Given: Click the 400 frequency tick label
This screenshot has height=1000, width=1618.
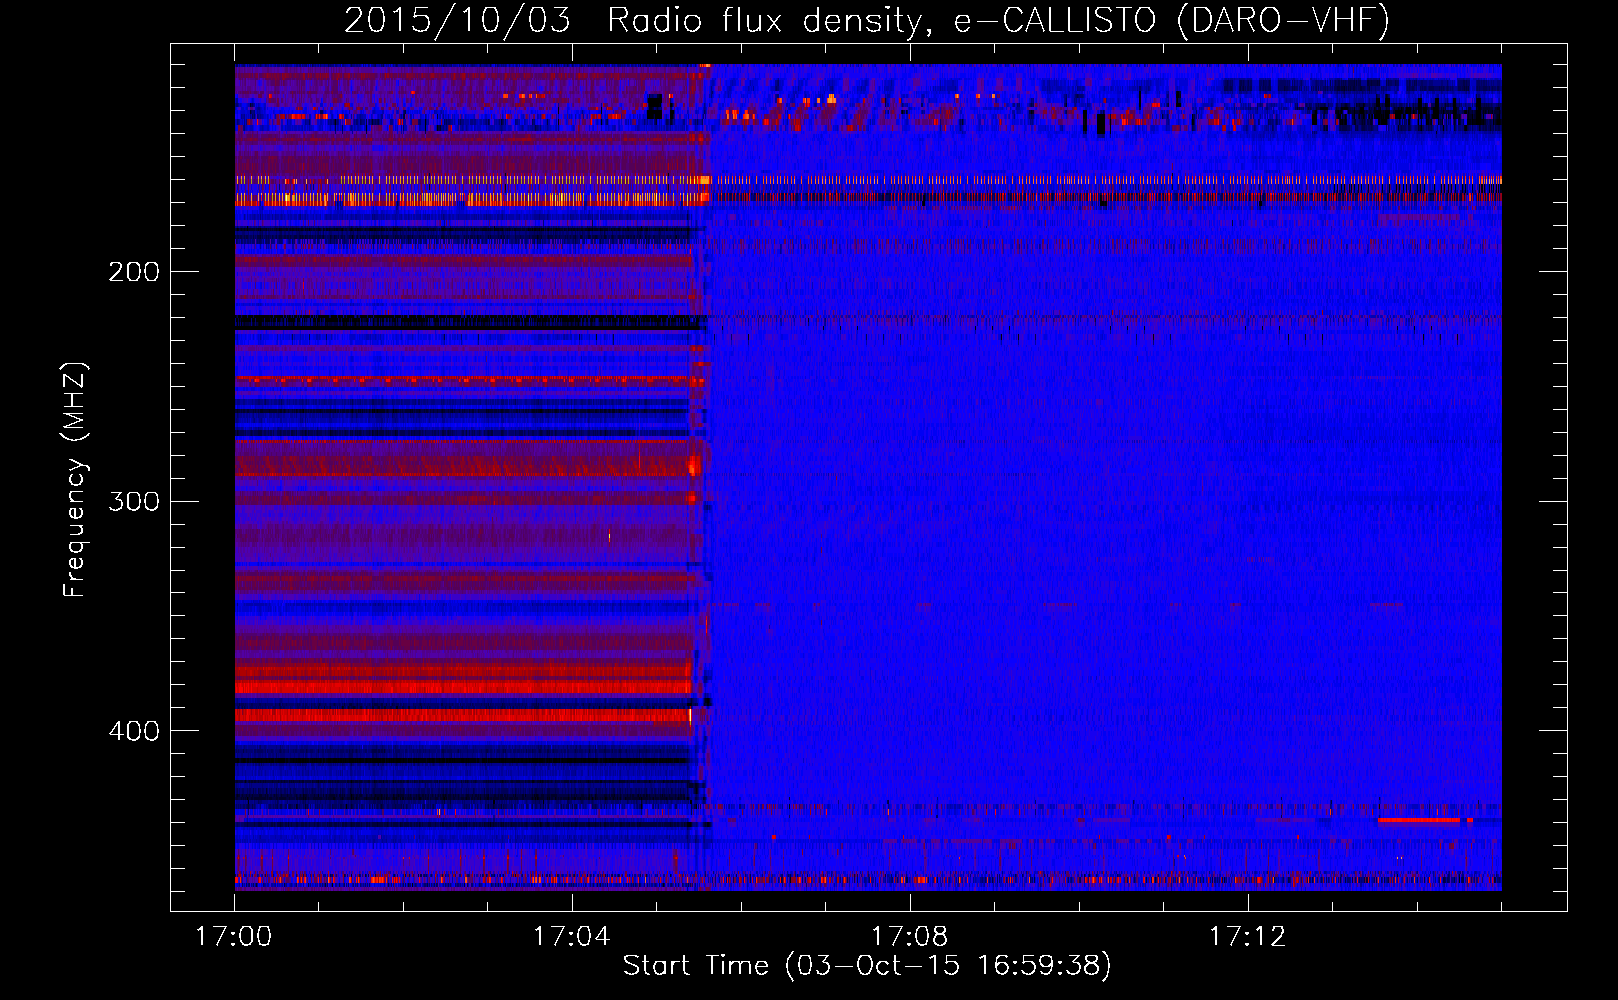Looking at the screenshot, I should pyautogui.click(x=134, y=731).
